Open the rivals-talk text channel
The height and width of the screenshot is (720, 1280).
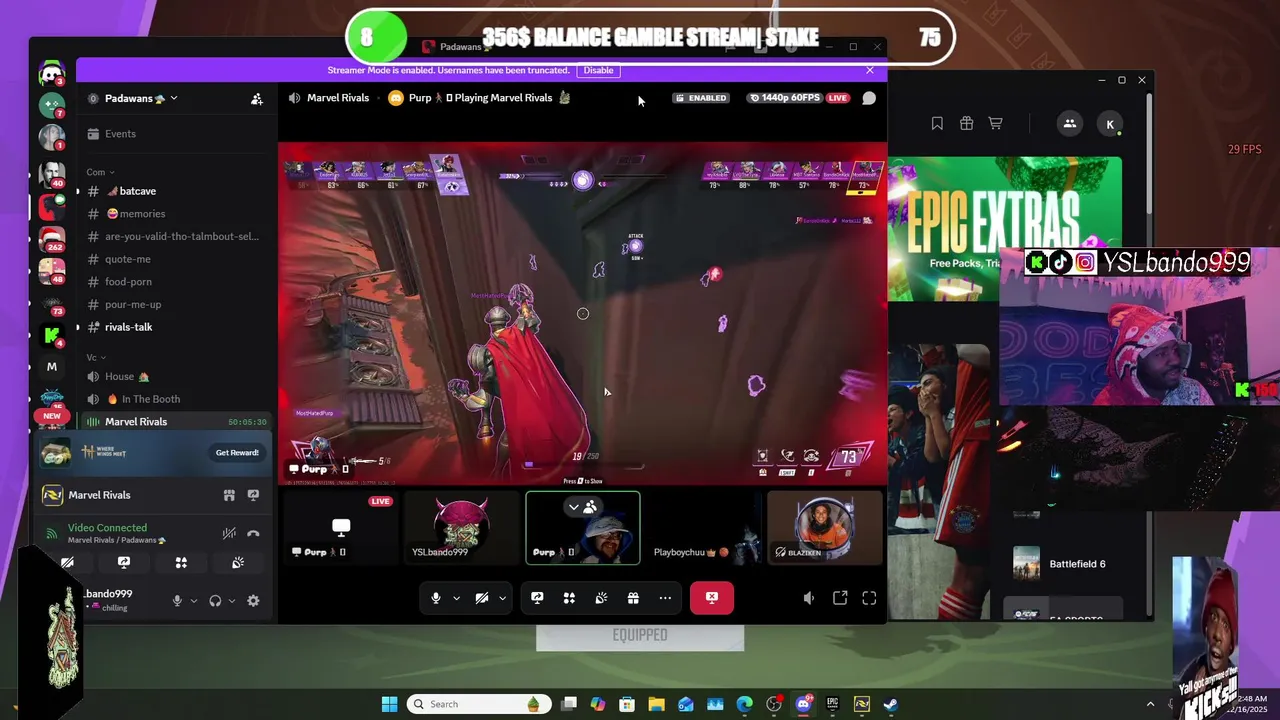128,327
